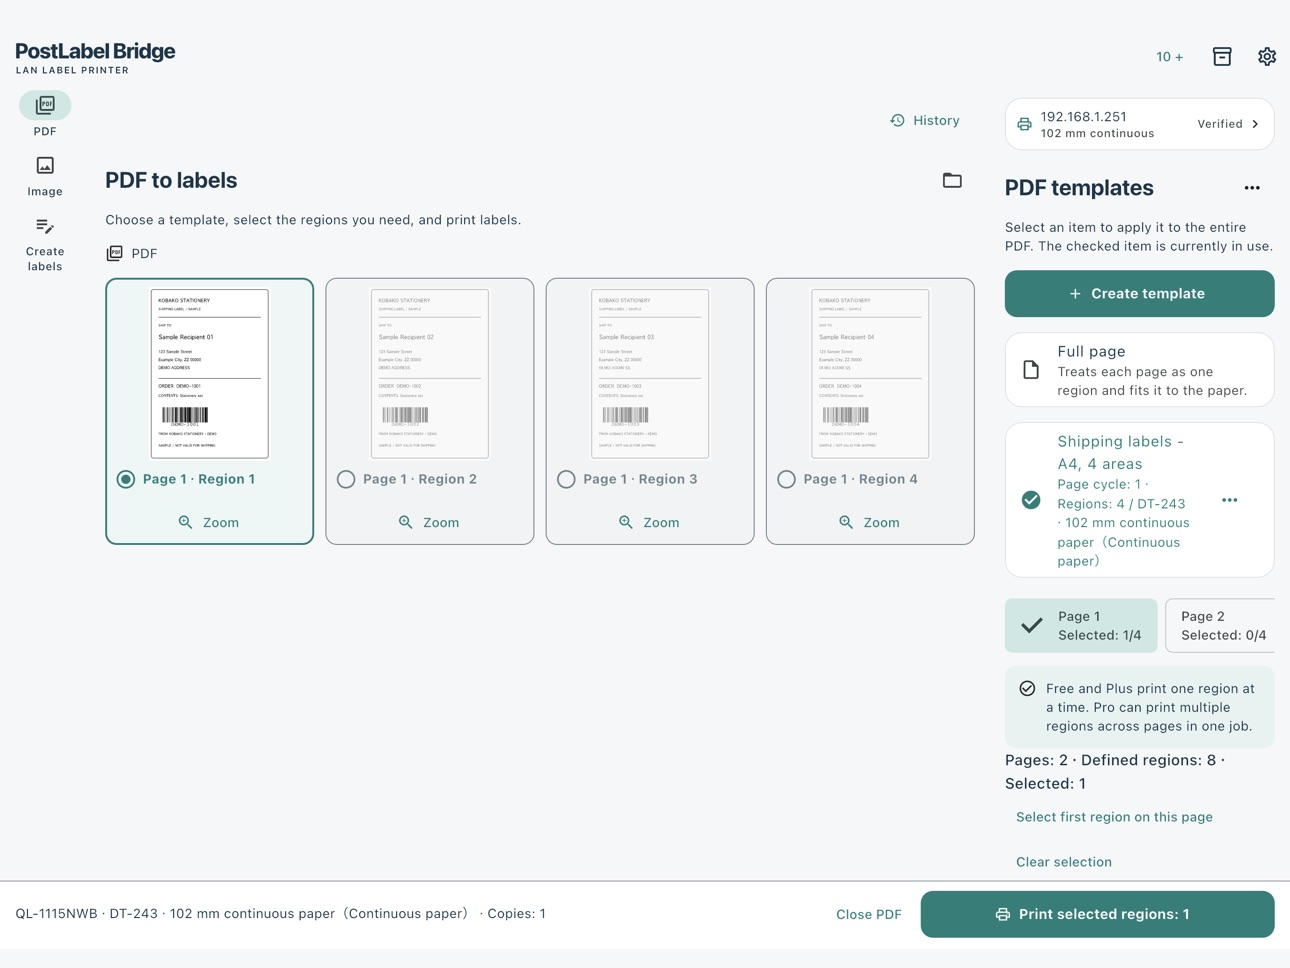Click the 10 + counter in header

(x=1170, y=57)
